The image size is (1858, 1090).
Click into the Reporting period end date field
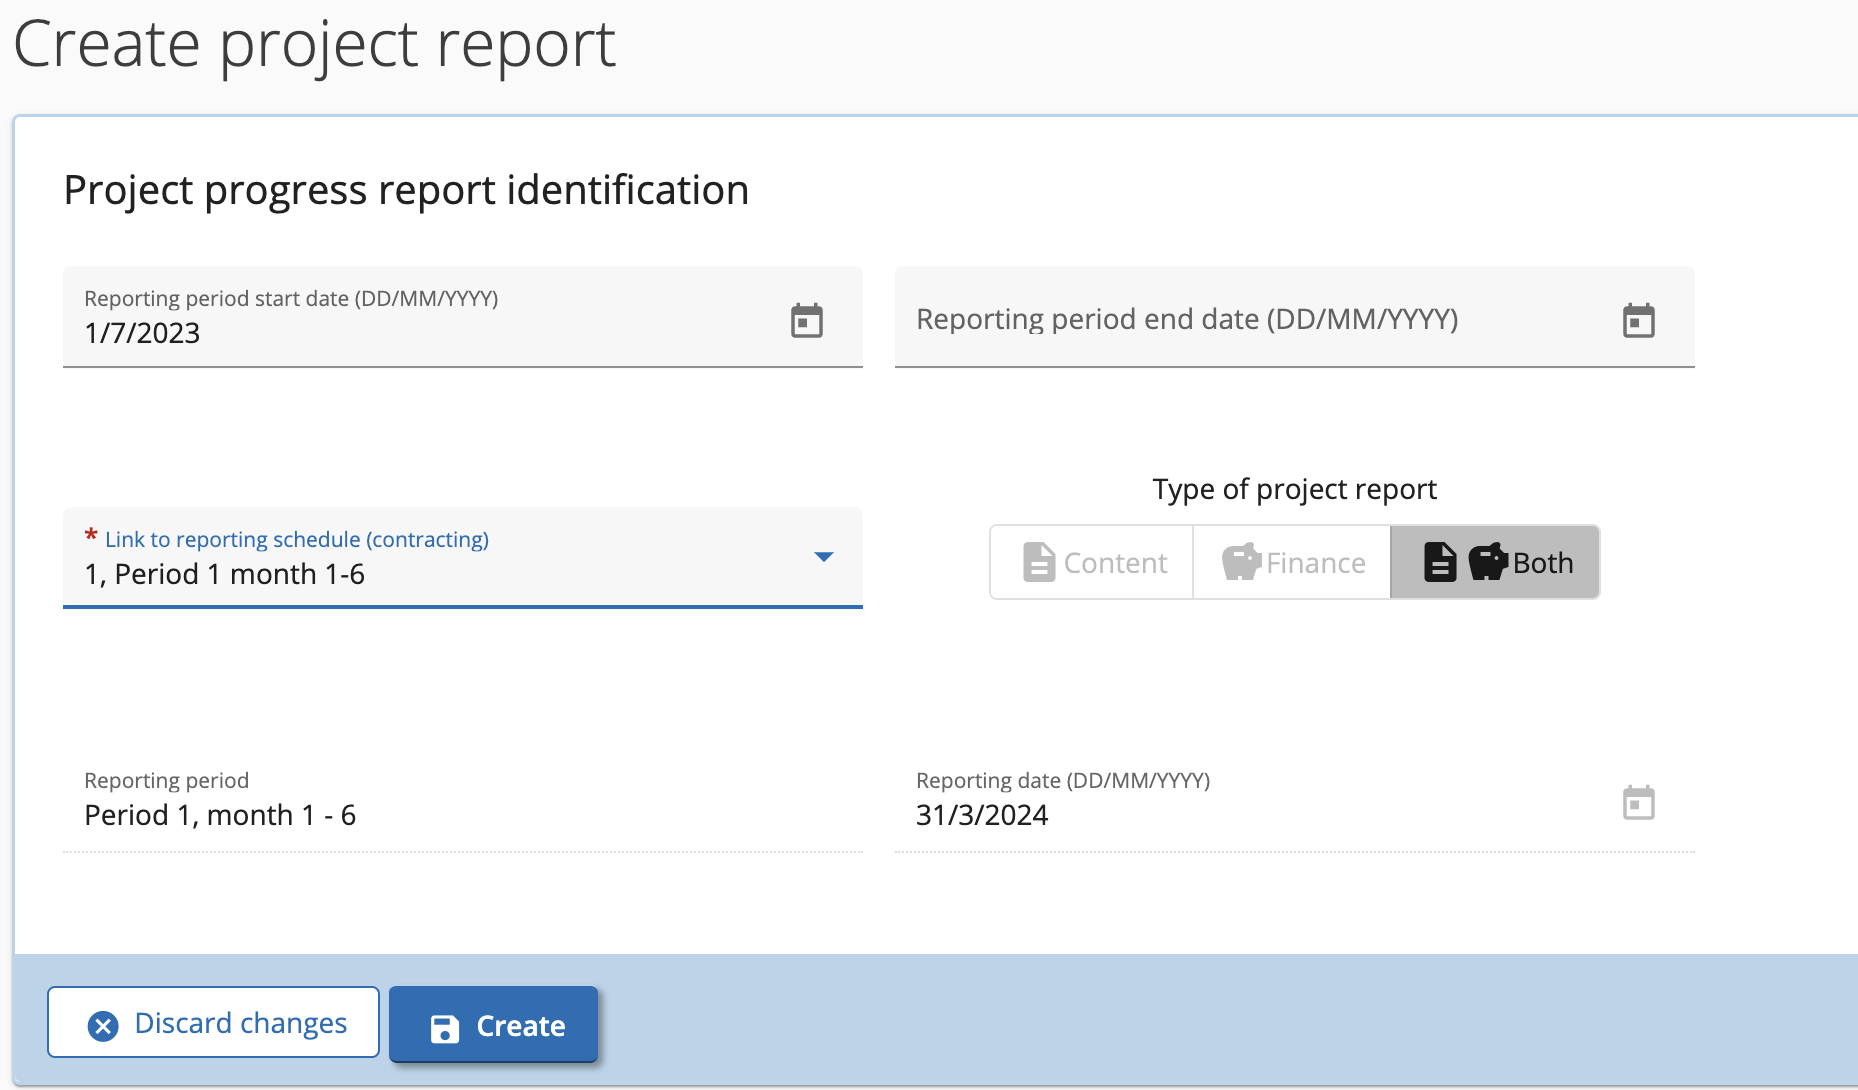(x=1250, y=320)
